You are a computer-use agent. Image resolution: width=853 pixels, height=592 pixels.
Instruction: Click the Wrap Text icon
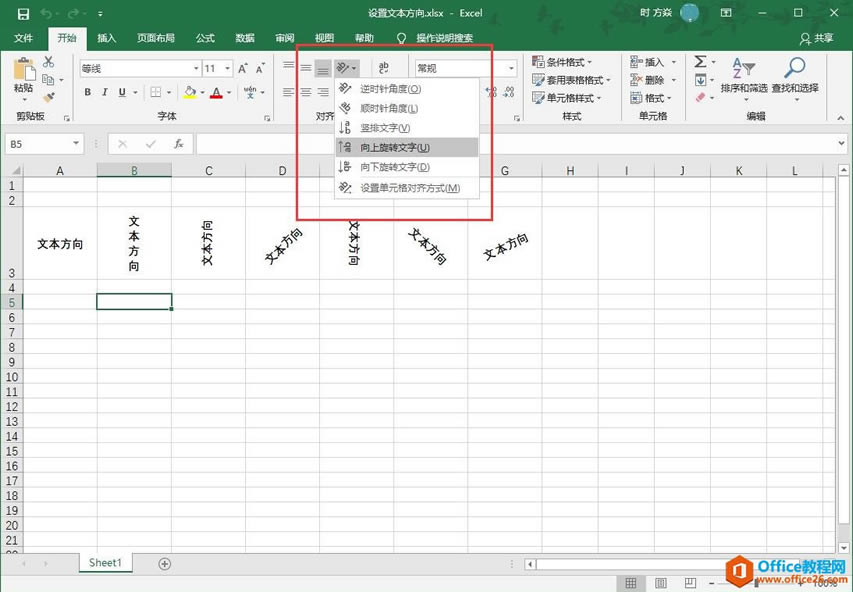click(x=385, y=66)
